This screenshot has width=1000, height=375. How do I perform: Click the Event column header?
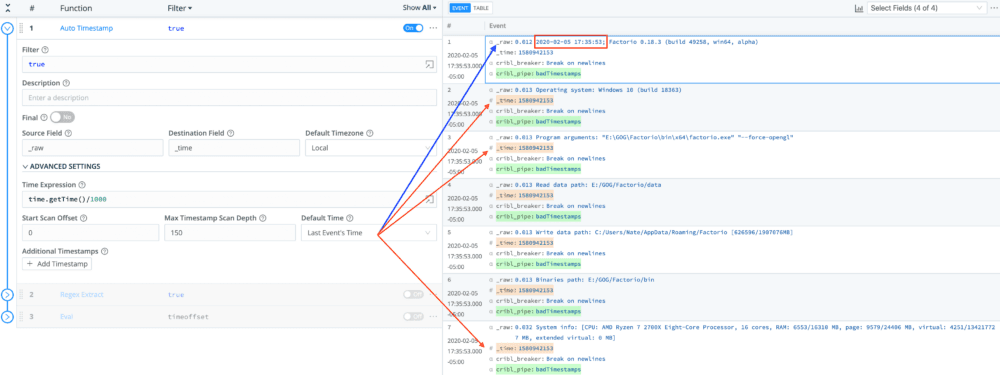tap(497, 26)
